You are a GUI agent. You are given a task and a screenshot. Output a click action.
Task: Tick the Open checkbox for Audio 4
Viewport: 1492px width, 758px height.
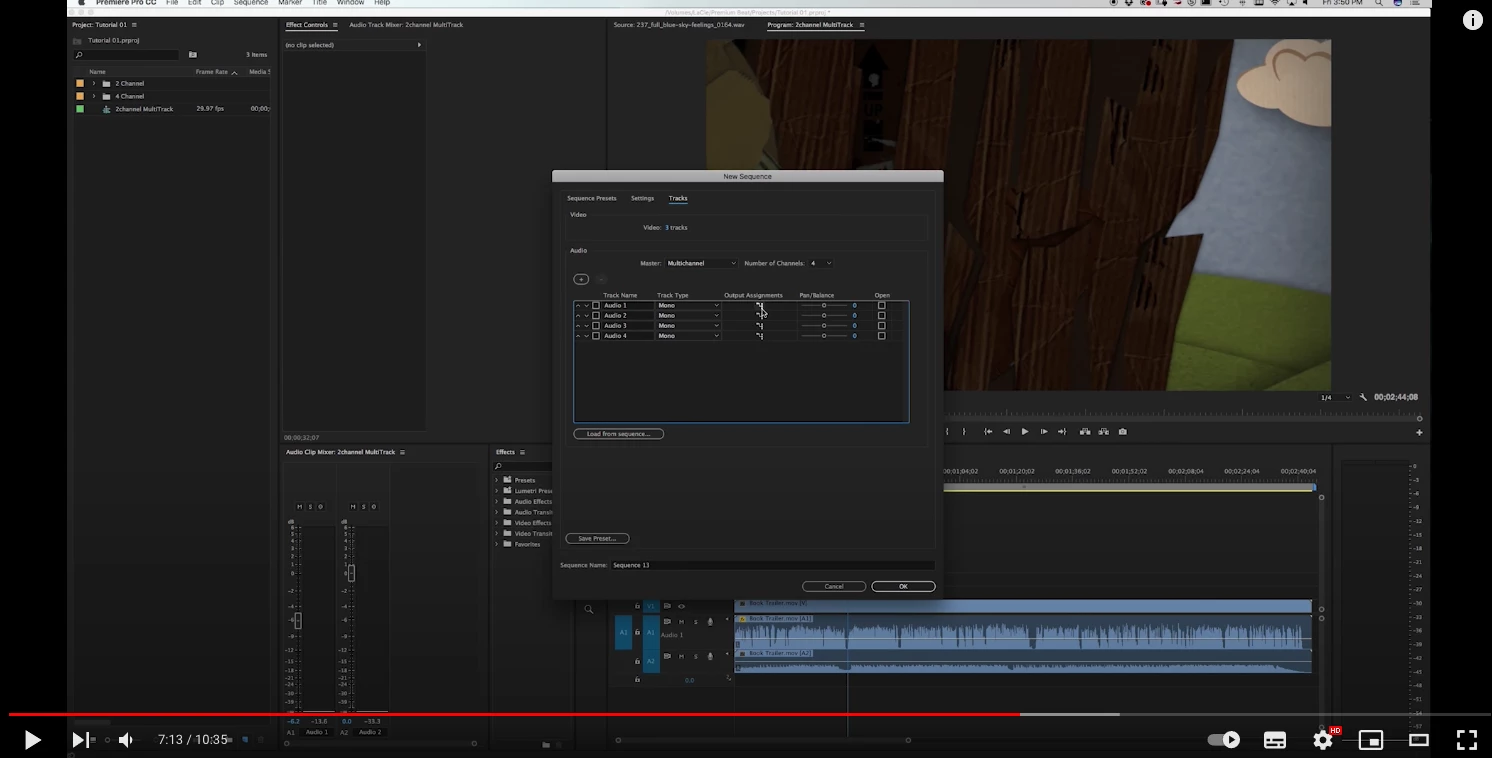click(881, 336)
